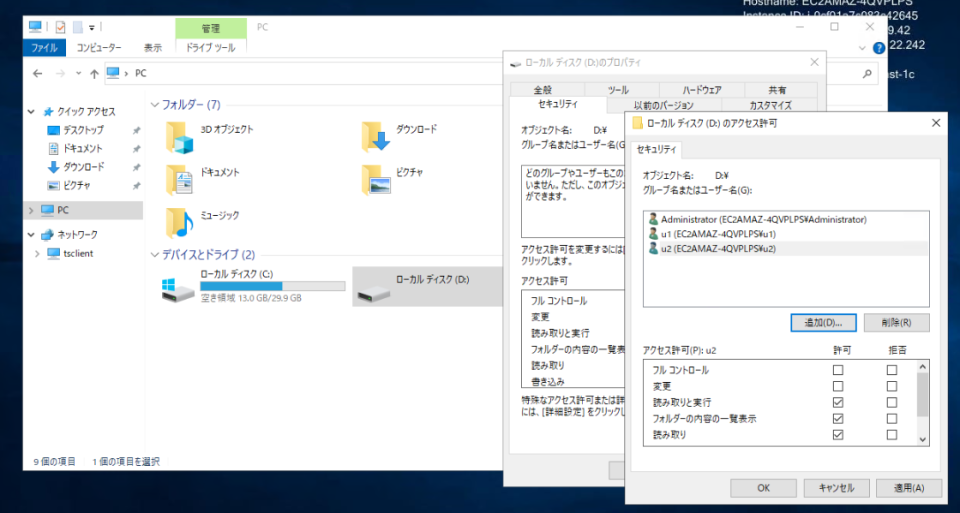Open the ファイル ribbon tab
Screen dimensions: 960x513
pos(44,48)
